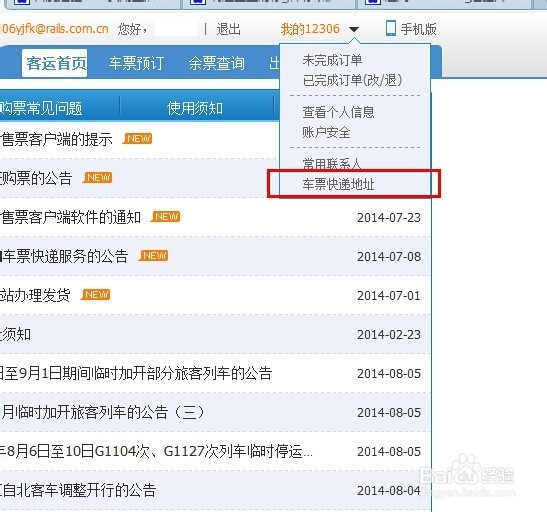Switch to the 购票常见问题 section tab
The height and width of the screenshot is (512, 547).
click(x=41, y=108)
